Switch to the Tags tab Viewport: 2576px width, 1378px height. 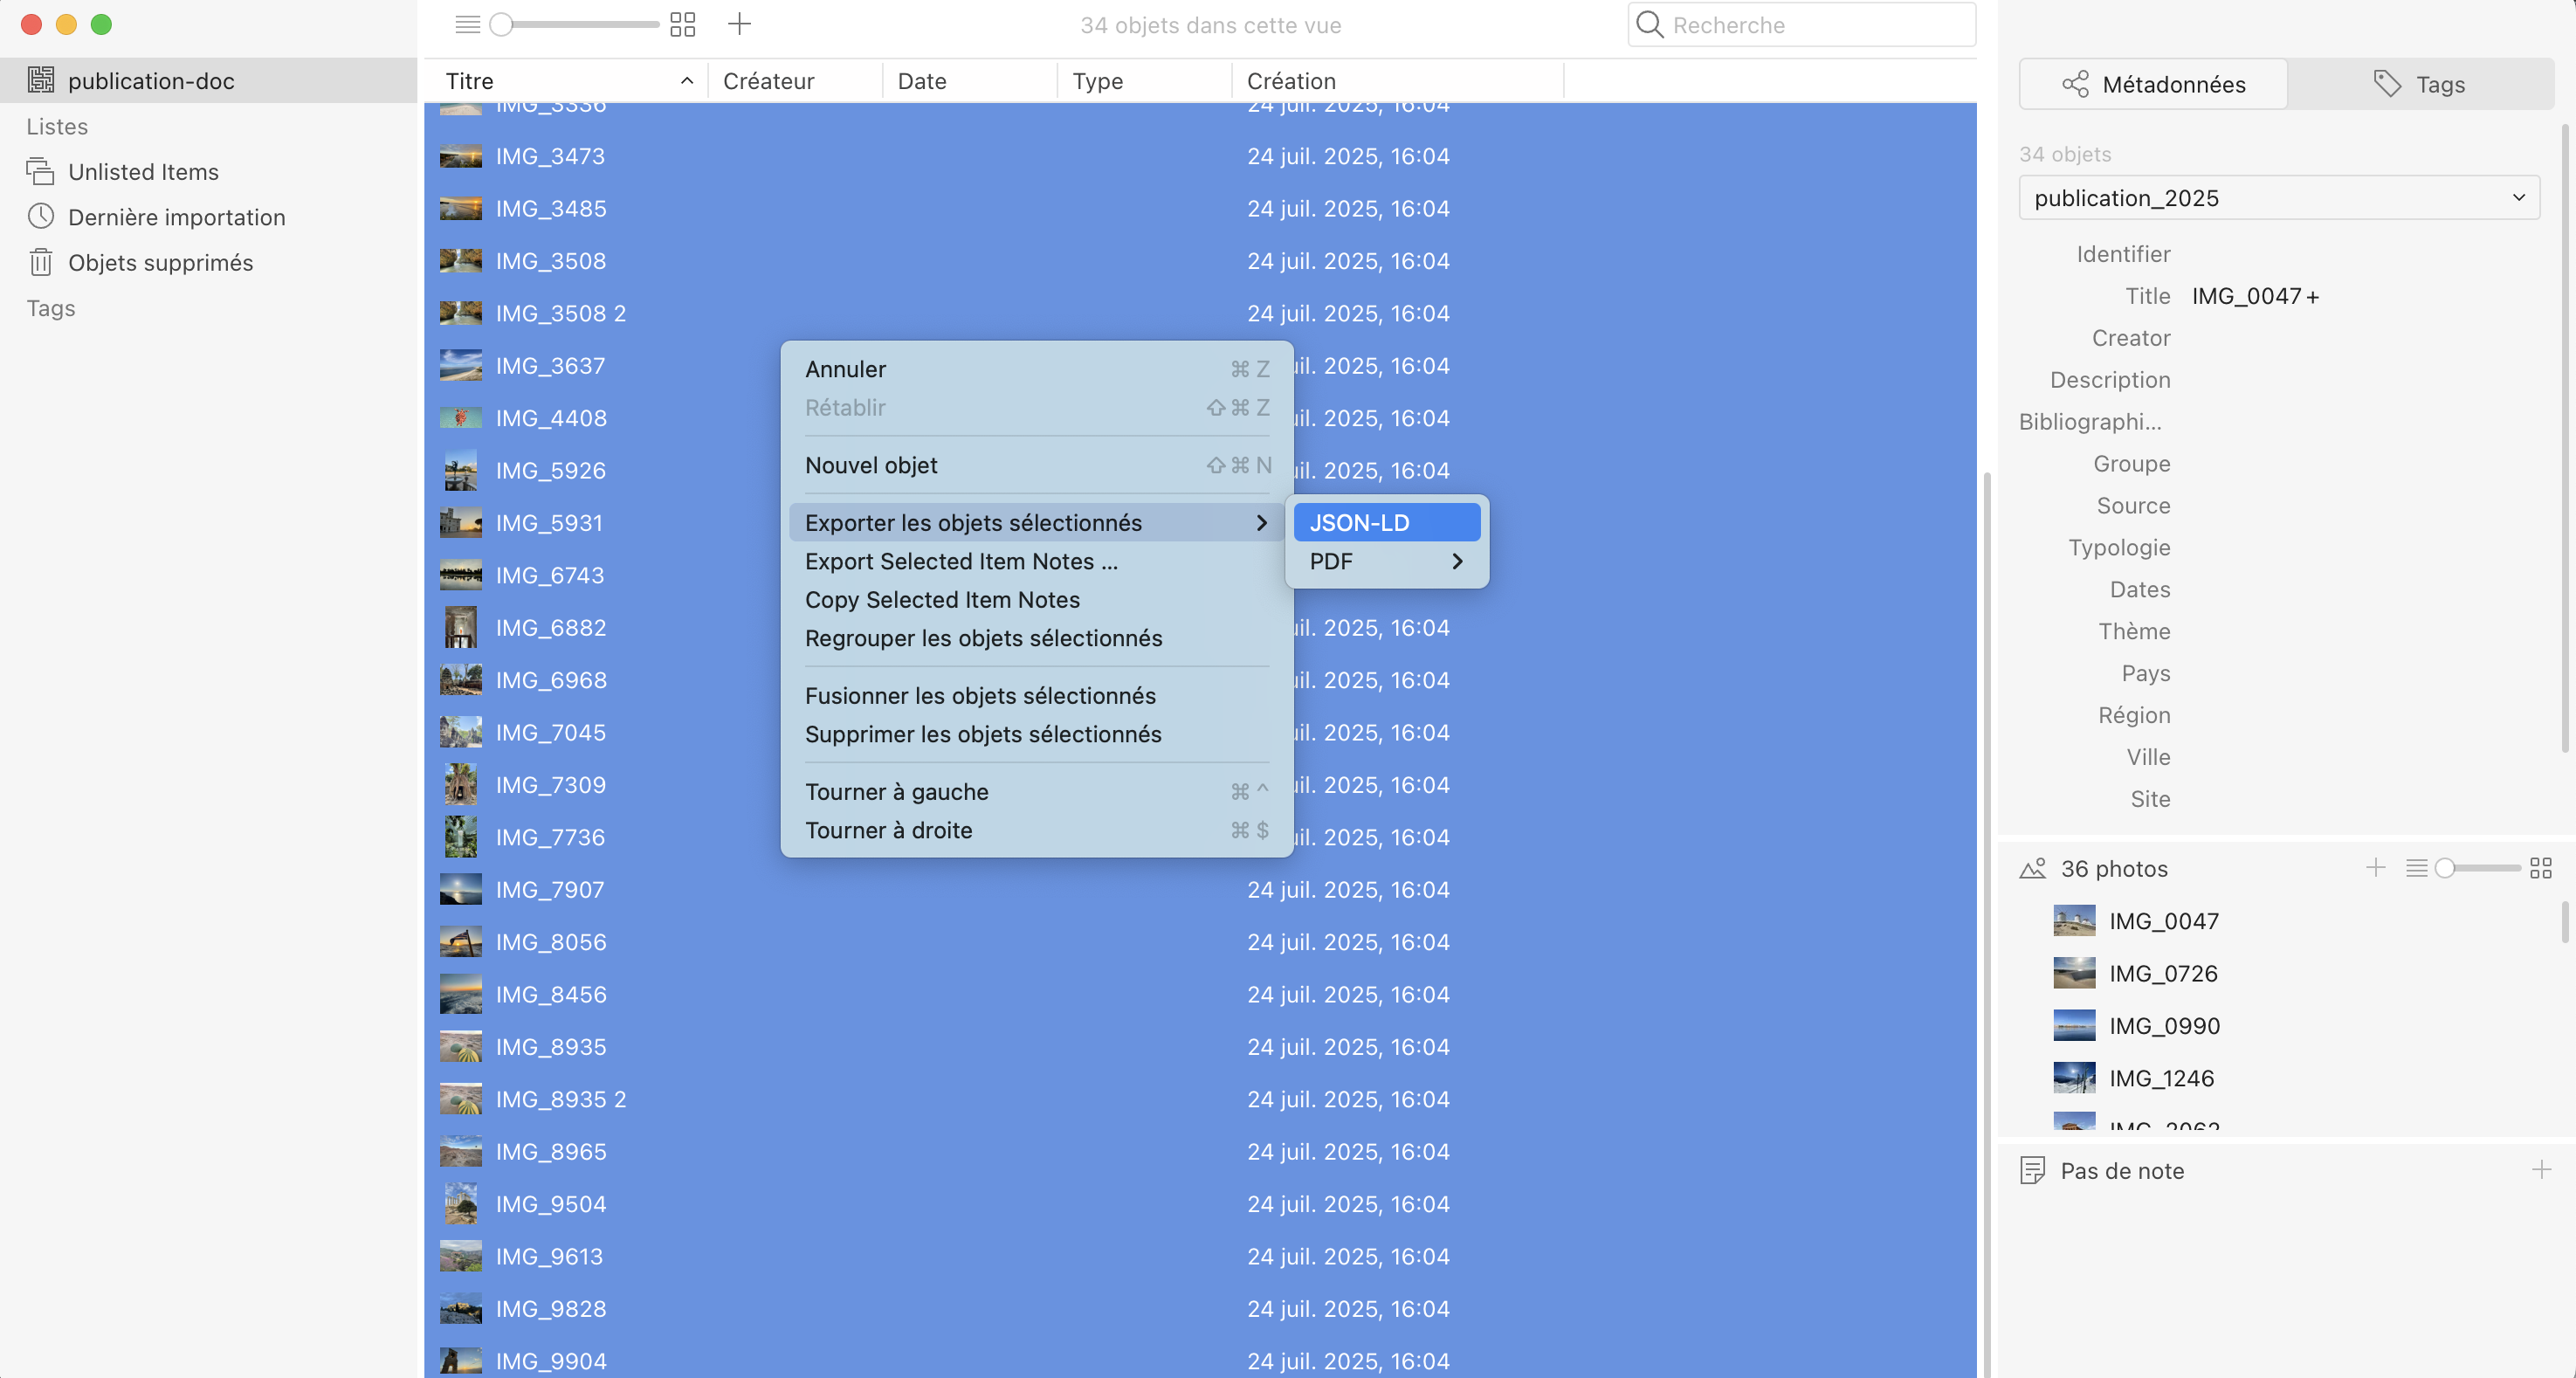tap(2420, 85)
